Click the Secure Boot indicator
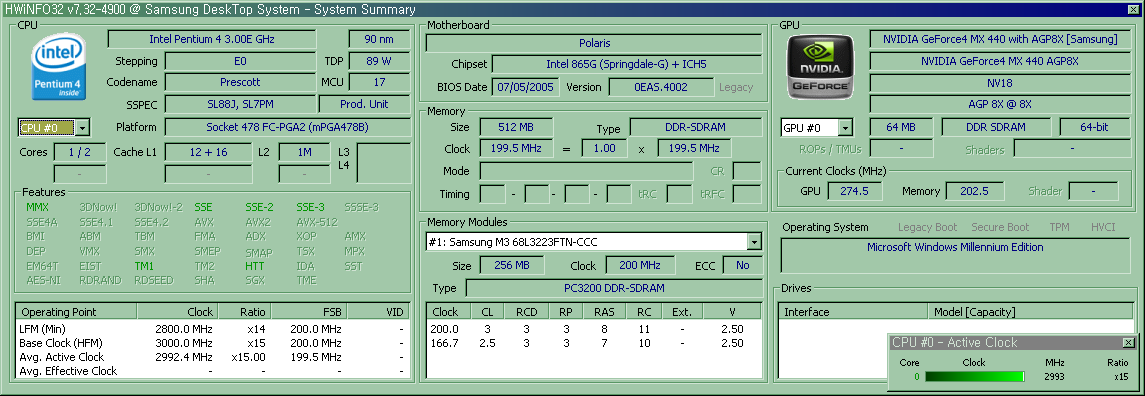 point(1000,227)
